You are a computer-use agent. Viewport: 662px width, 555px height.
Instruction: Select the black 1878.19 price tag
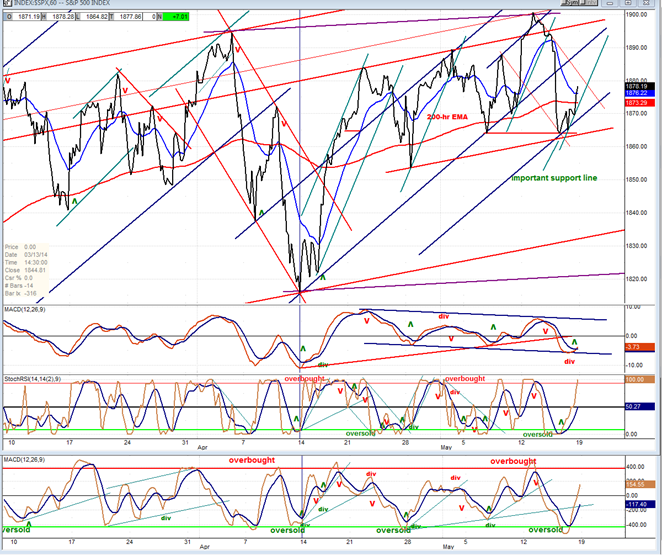click(x=639, y=86)
